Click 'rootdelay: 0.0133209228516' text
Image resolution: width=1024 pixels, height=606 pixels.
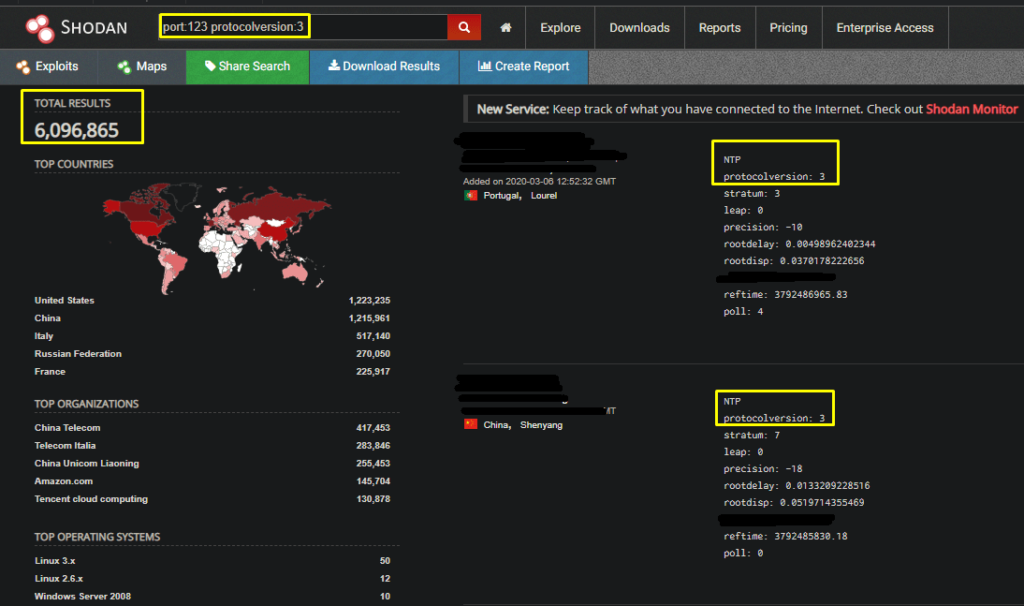[796, 486]
